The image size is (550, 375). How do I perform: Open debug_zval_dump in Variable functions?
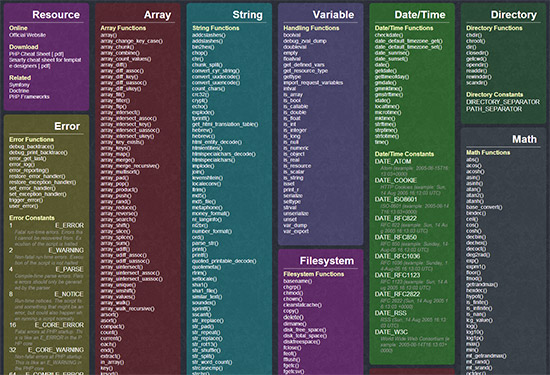click(x=305, y=41)
